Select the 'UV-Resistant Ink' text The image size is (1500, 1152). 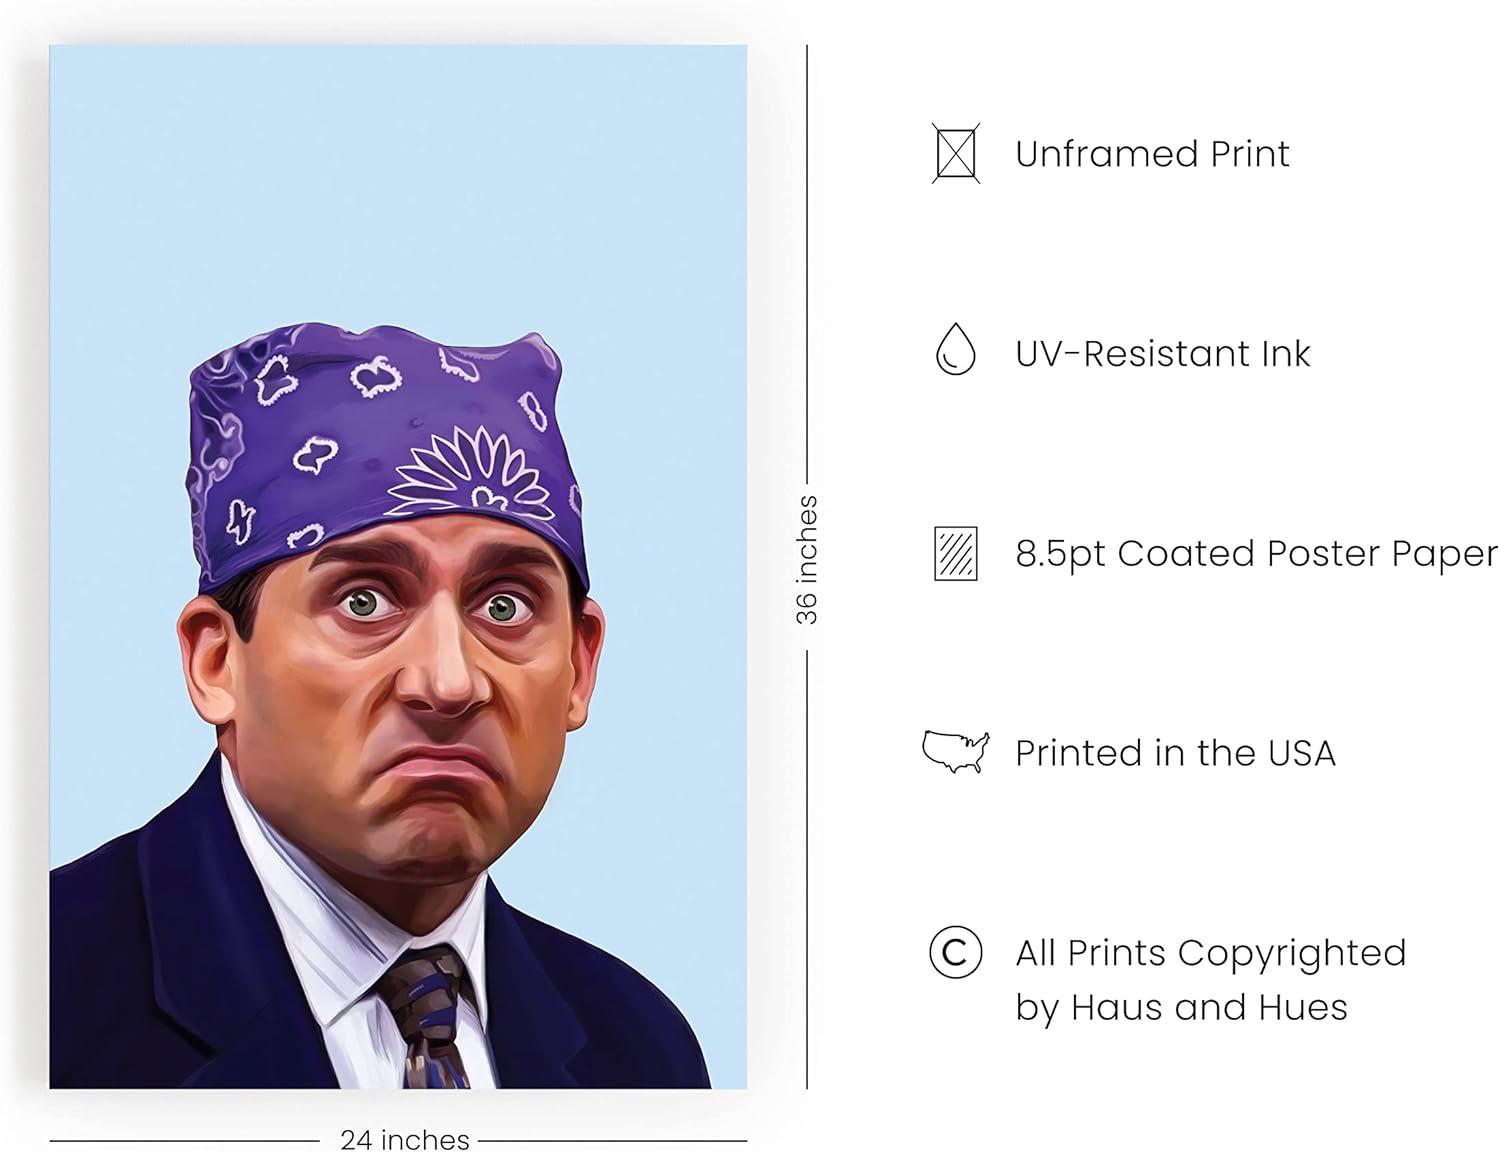(x=1162, y=354)
